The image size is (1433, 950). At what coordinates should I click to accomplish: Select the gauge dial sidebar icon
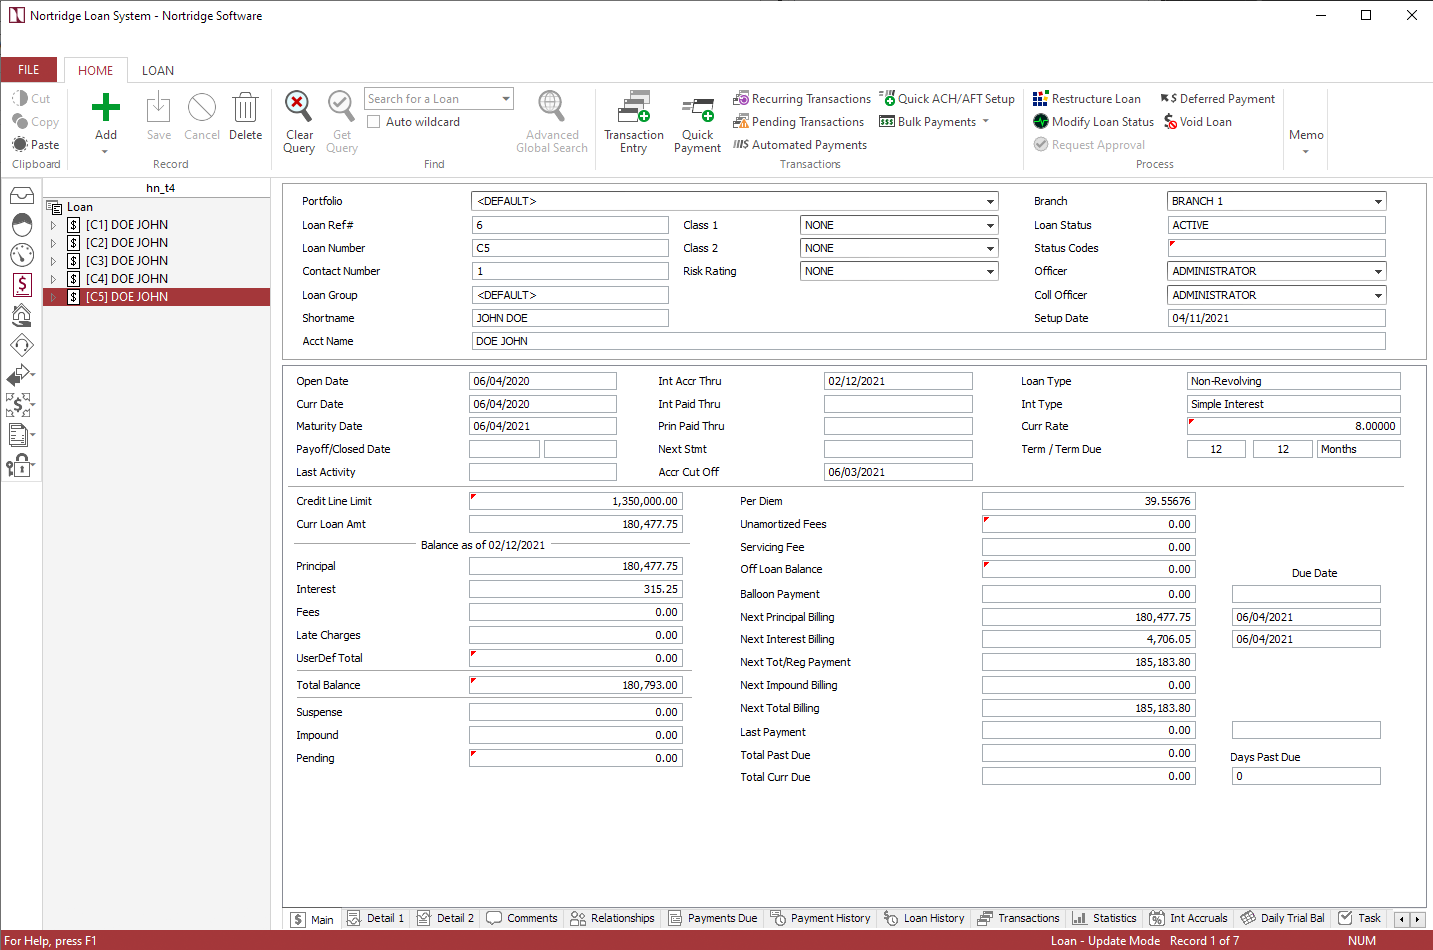(x=22, y=255)
